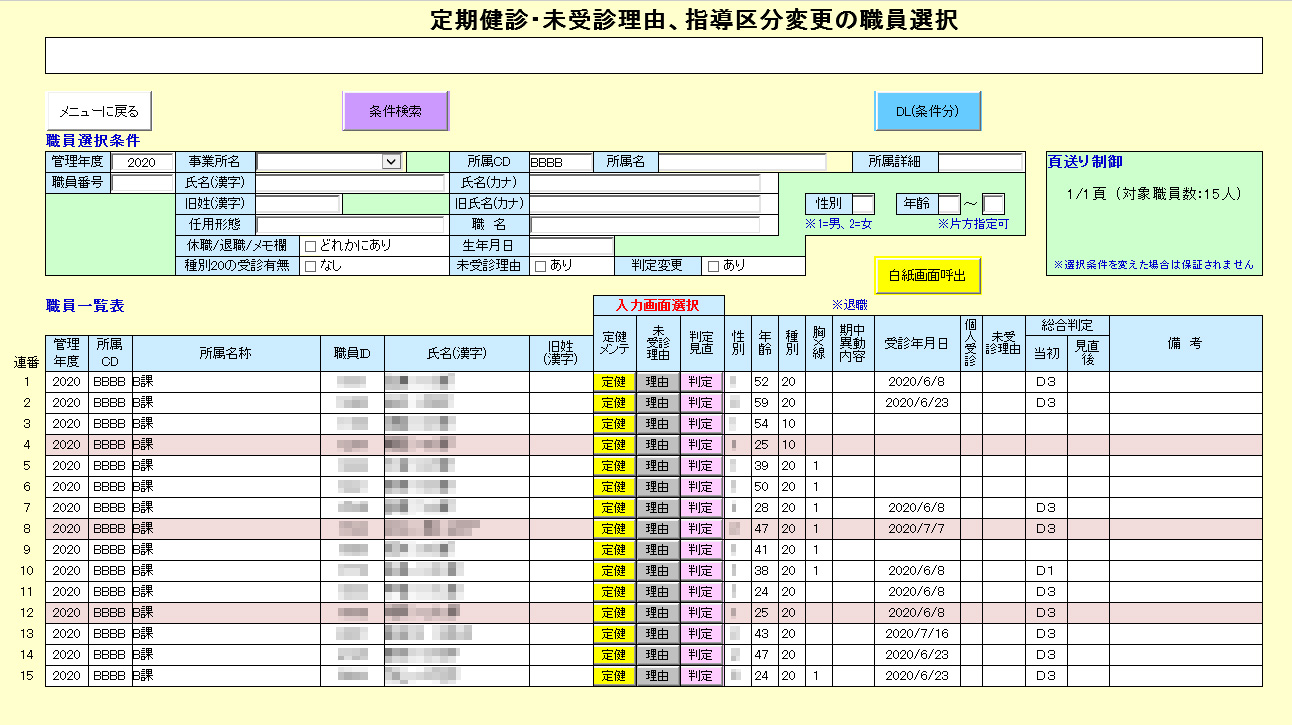The height and width of the screenshot is (725, 1292).
Task: Run the 条件検索 search button
Action: 395,111
